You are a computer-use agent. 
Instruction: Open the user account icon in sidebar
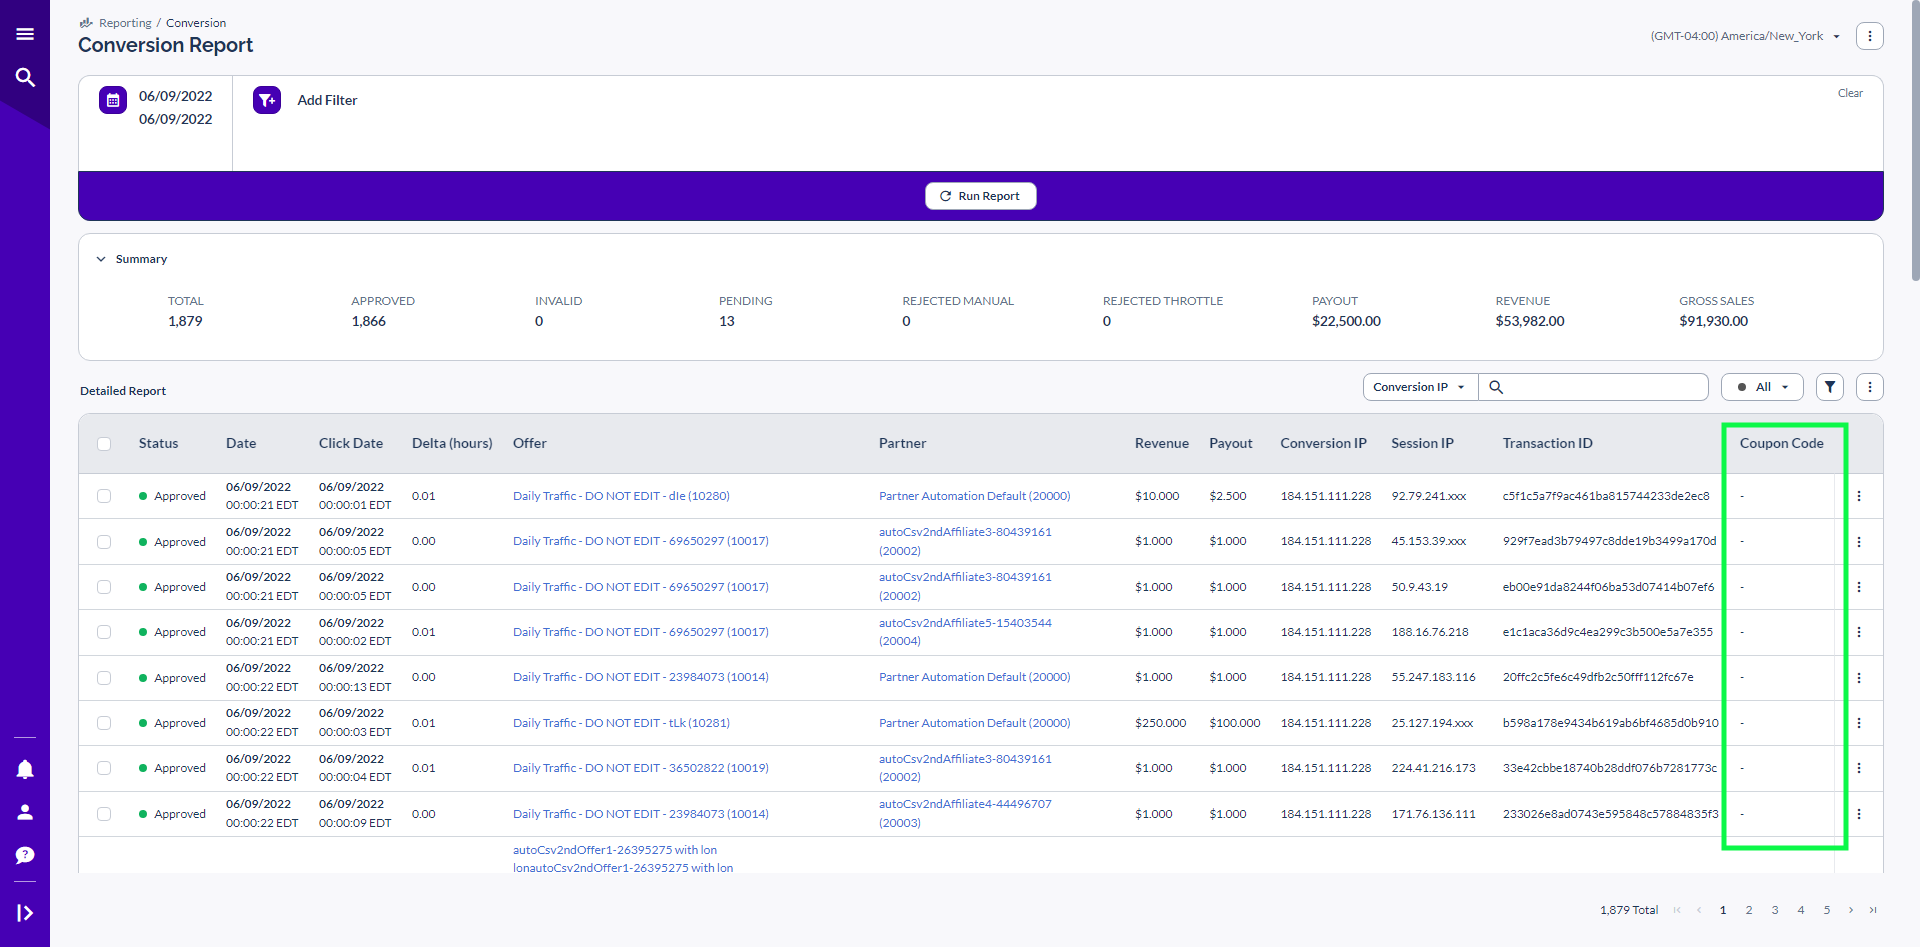pos(25,812)
